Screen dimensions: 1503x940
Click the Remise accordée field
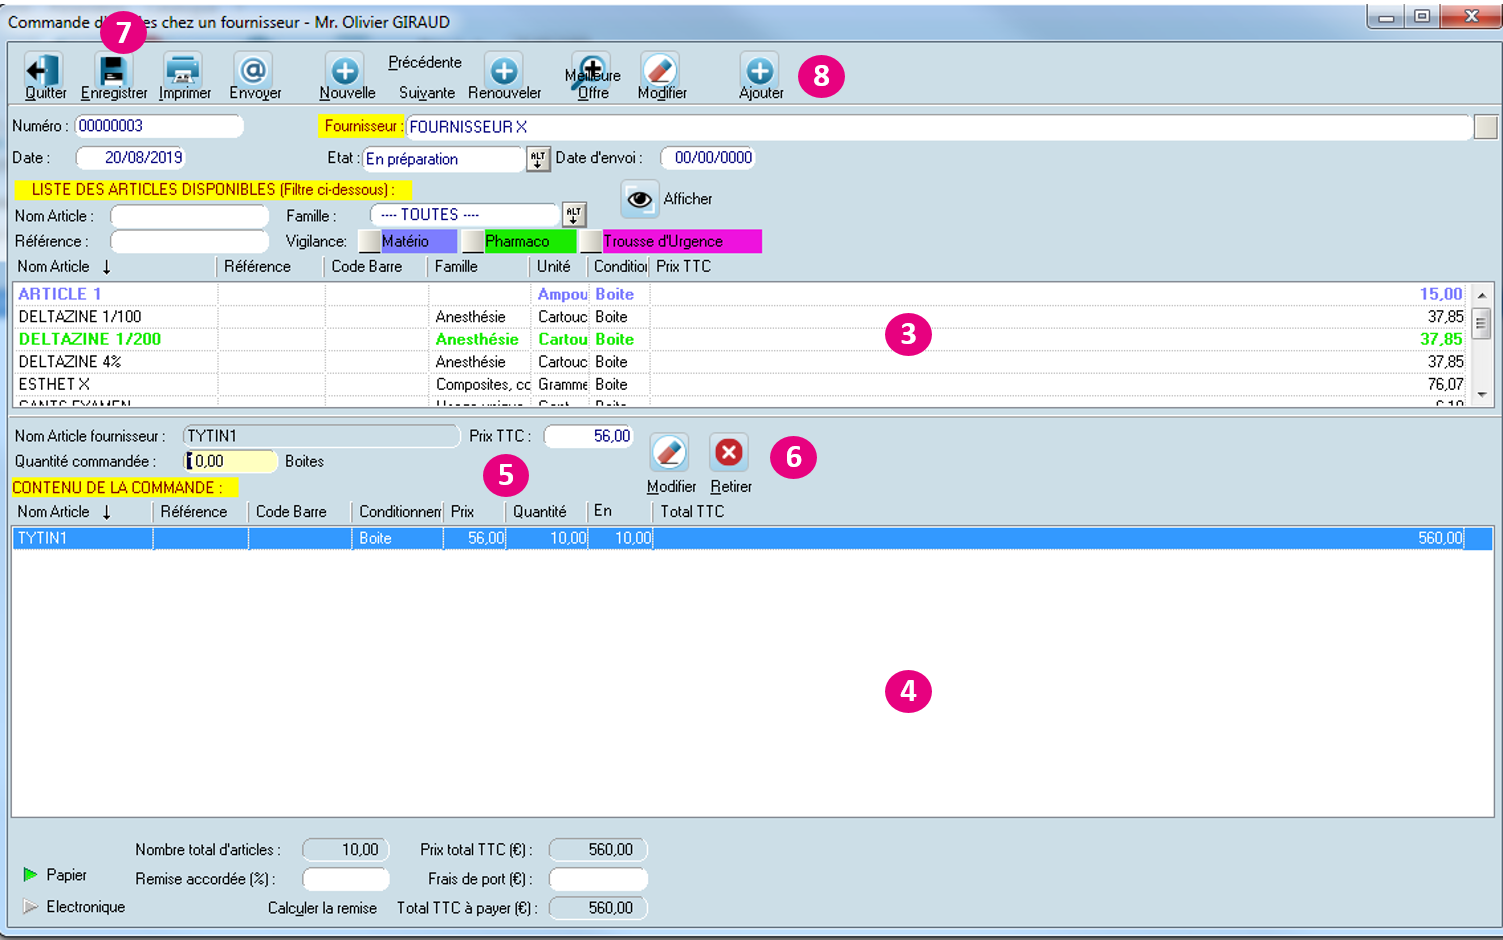tap(346, 879)
